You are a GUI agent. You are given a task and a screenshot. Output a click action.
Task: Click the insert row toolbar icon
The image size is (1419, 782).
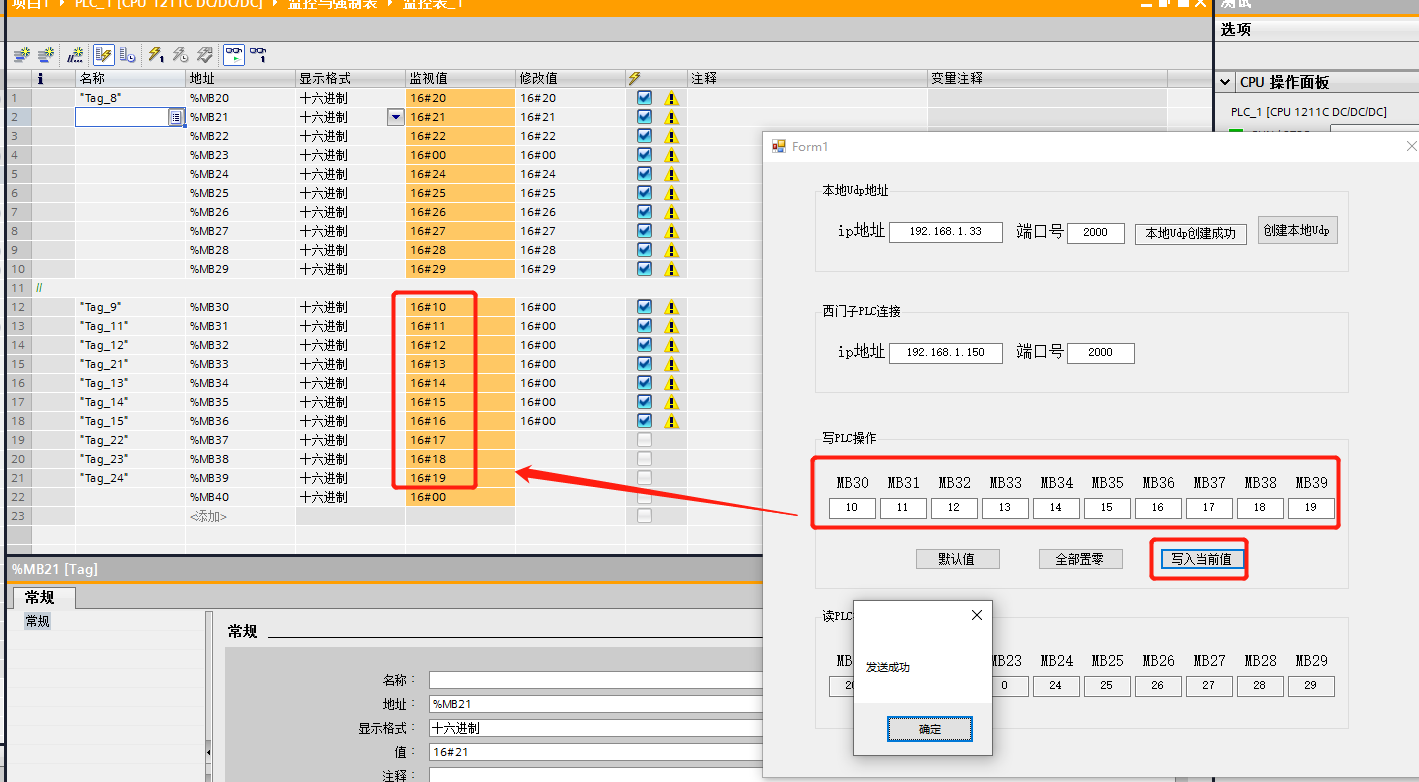[20, 54]
